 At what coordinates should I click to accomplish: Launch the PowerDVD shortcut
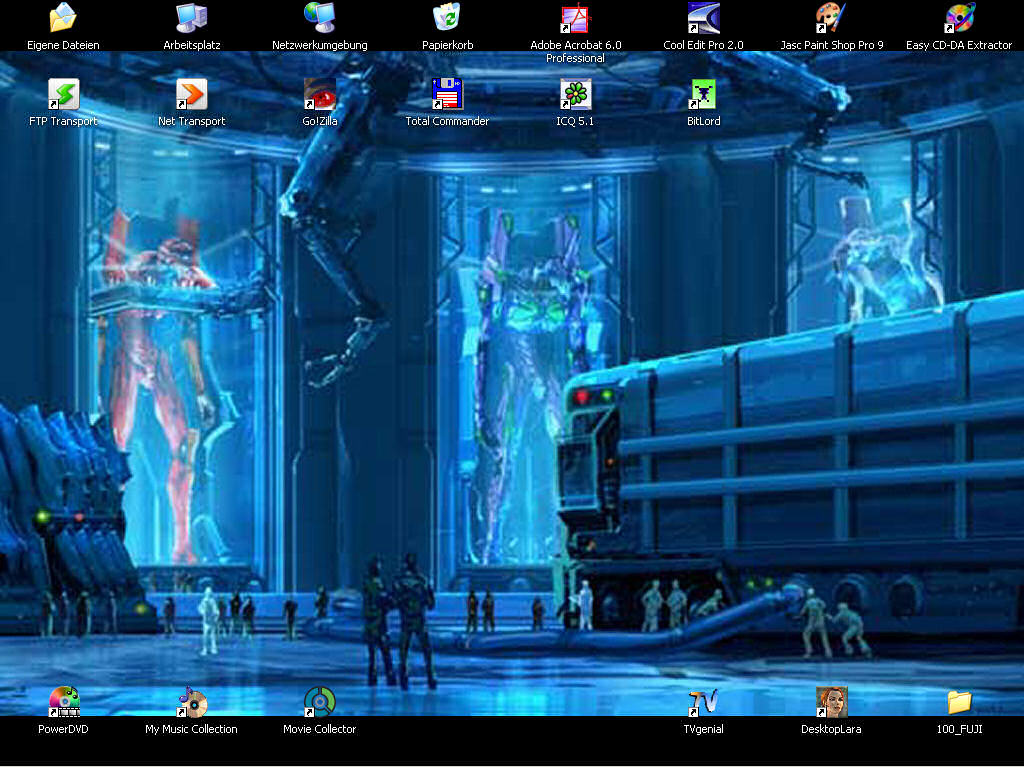(x=63, y=702)
